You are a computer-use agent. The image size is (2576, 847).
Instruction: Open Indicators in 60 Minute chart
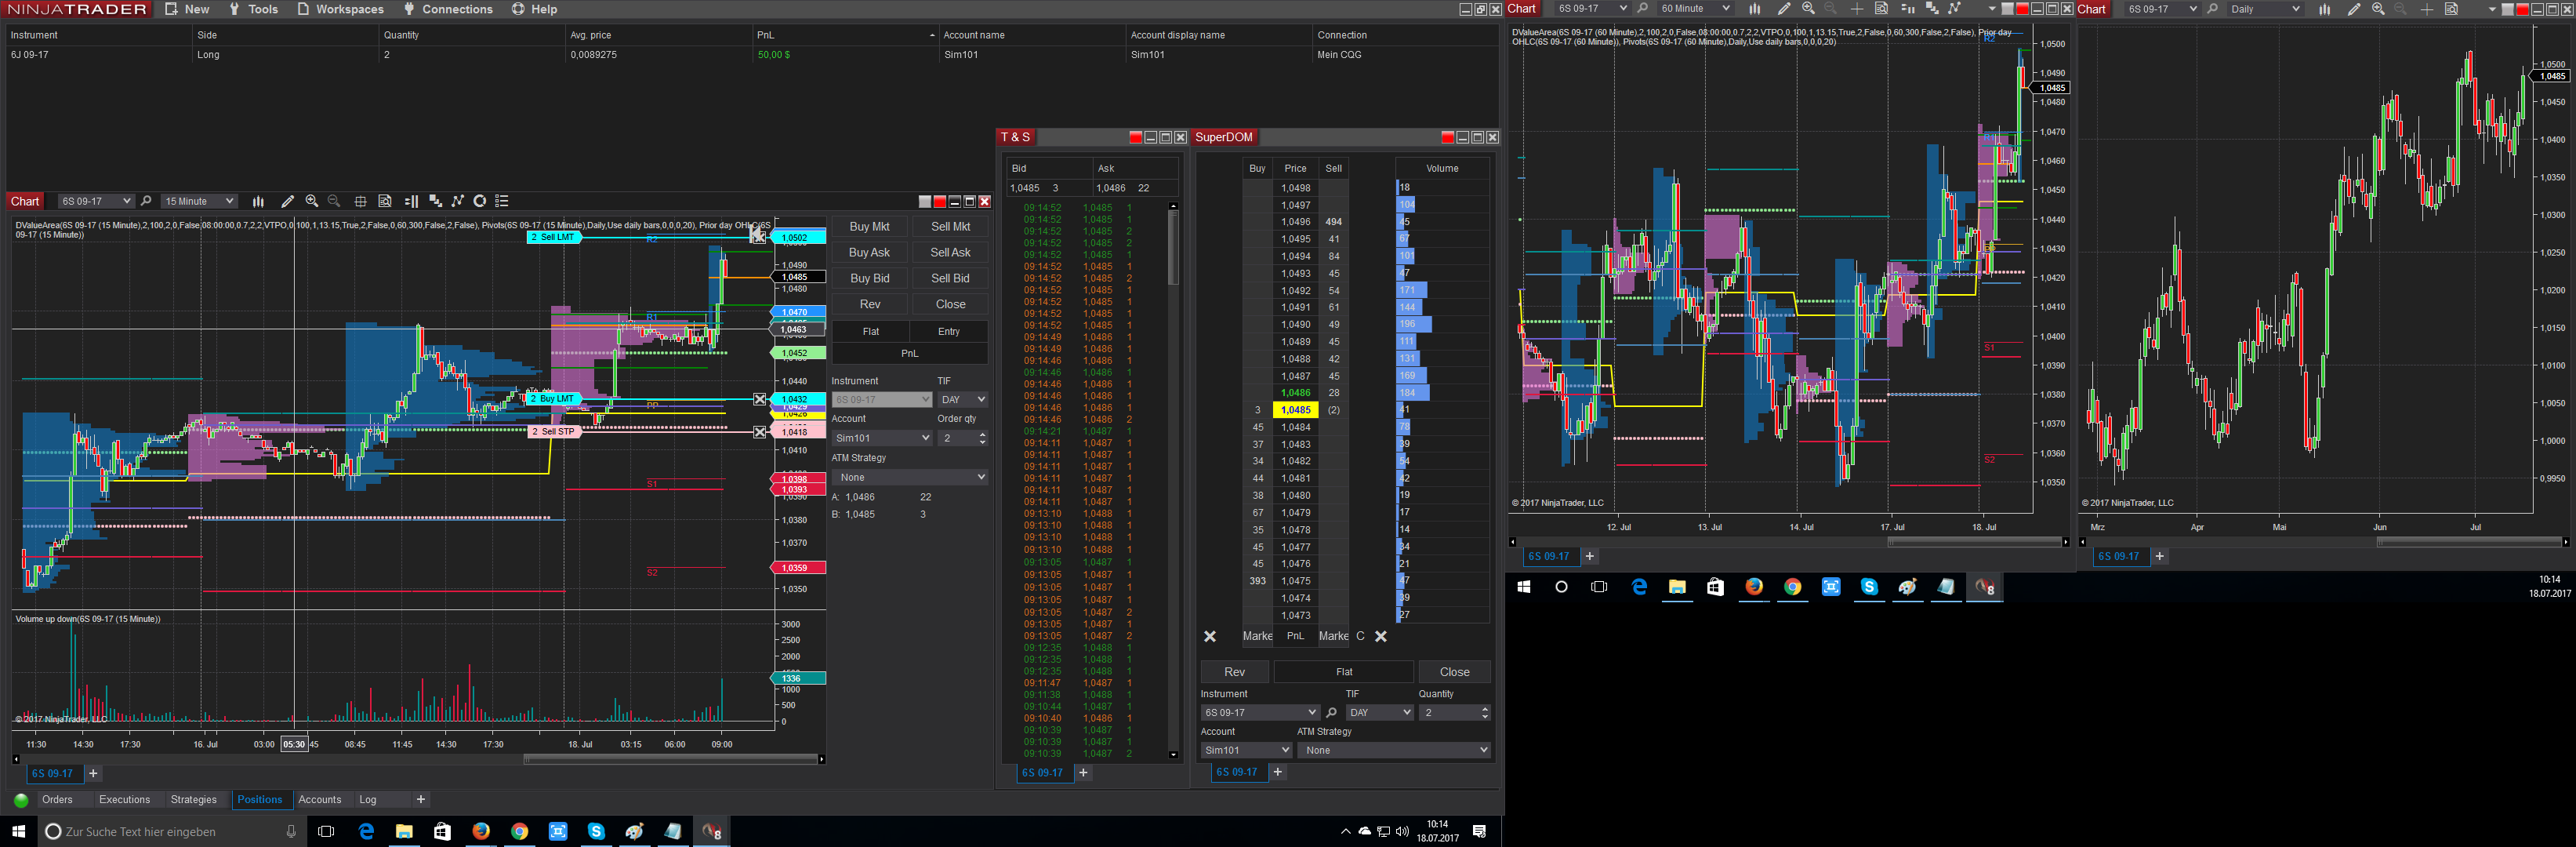click(x=1932, y=9)
